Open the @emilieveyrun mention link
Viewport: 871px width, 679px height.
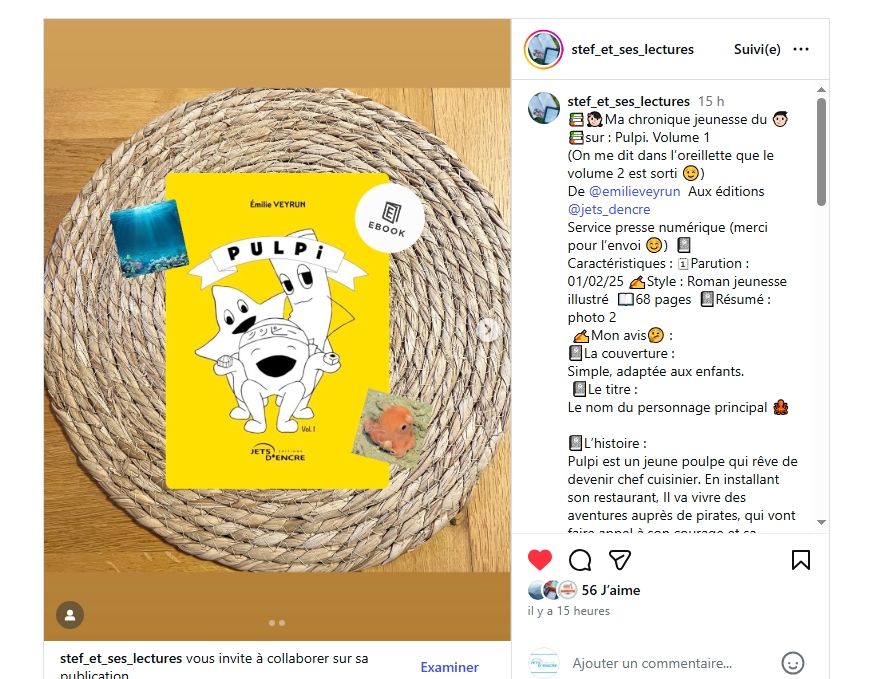[634, 192]
